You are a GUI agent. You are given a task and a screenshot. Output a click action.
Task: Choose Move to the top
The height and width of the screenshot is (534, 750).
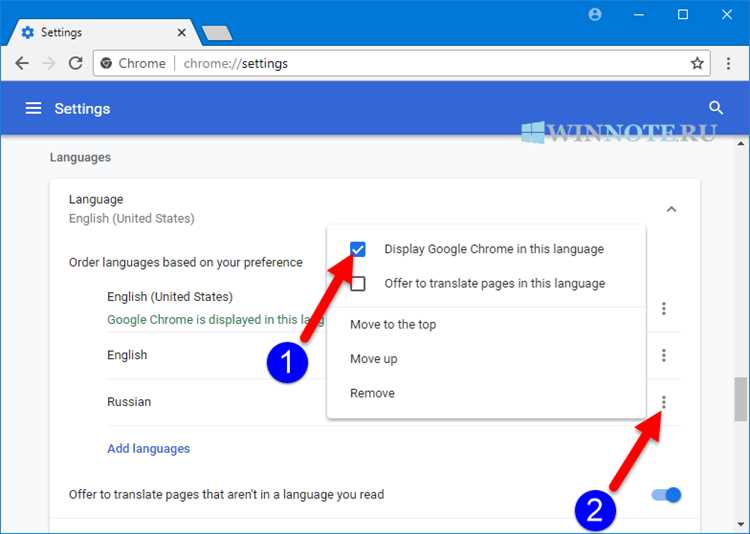(x=393, y=324)
